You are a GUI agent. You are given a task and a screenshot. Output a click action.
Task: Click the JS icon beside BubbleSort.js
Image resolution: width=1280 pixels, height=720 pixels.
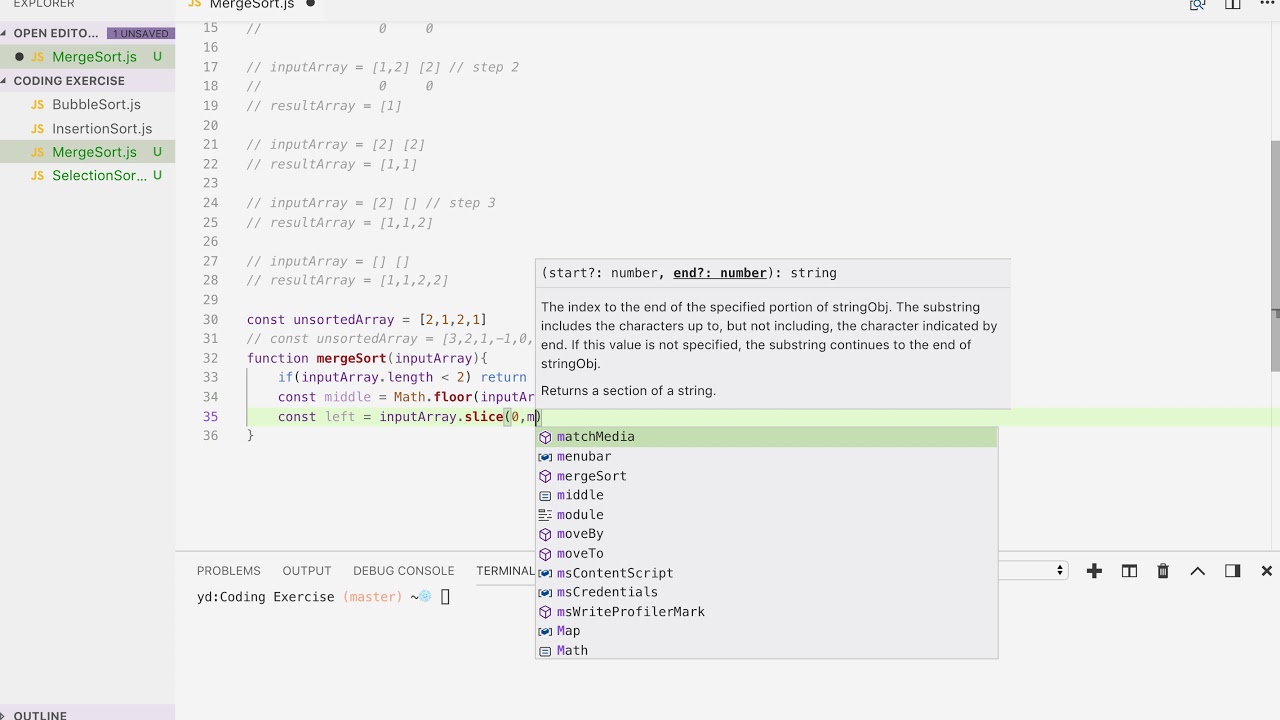click(x=37, y=105)
